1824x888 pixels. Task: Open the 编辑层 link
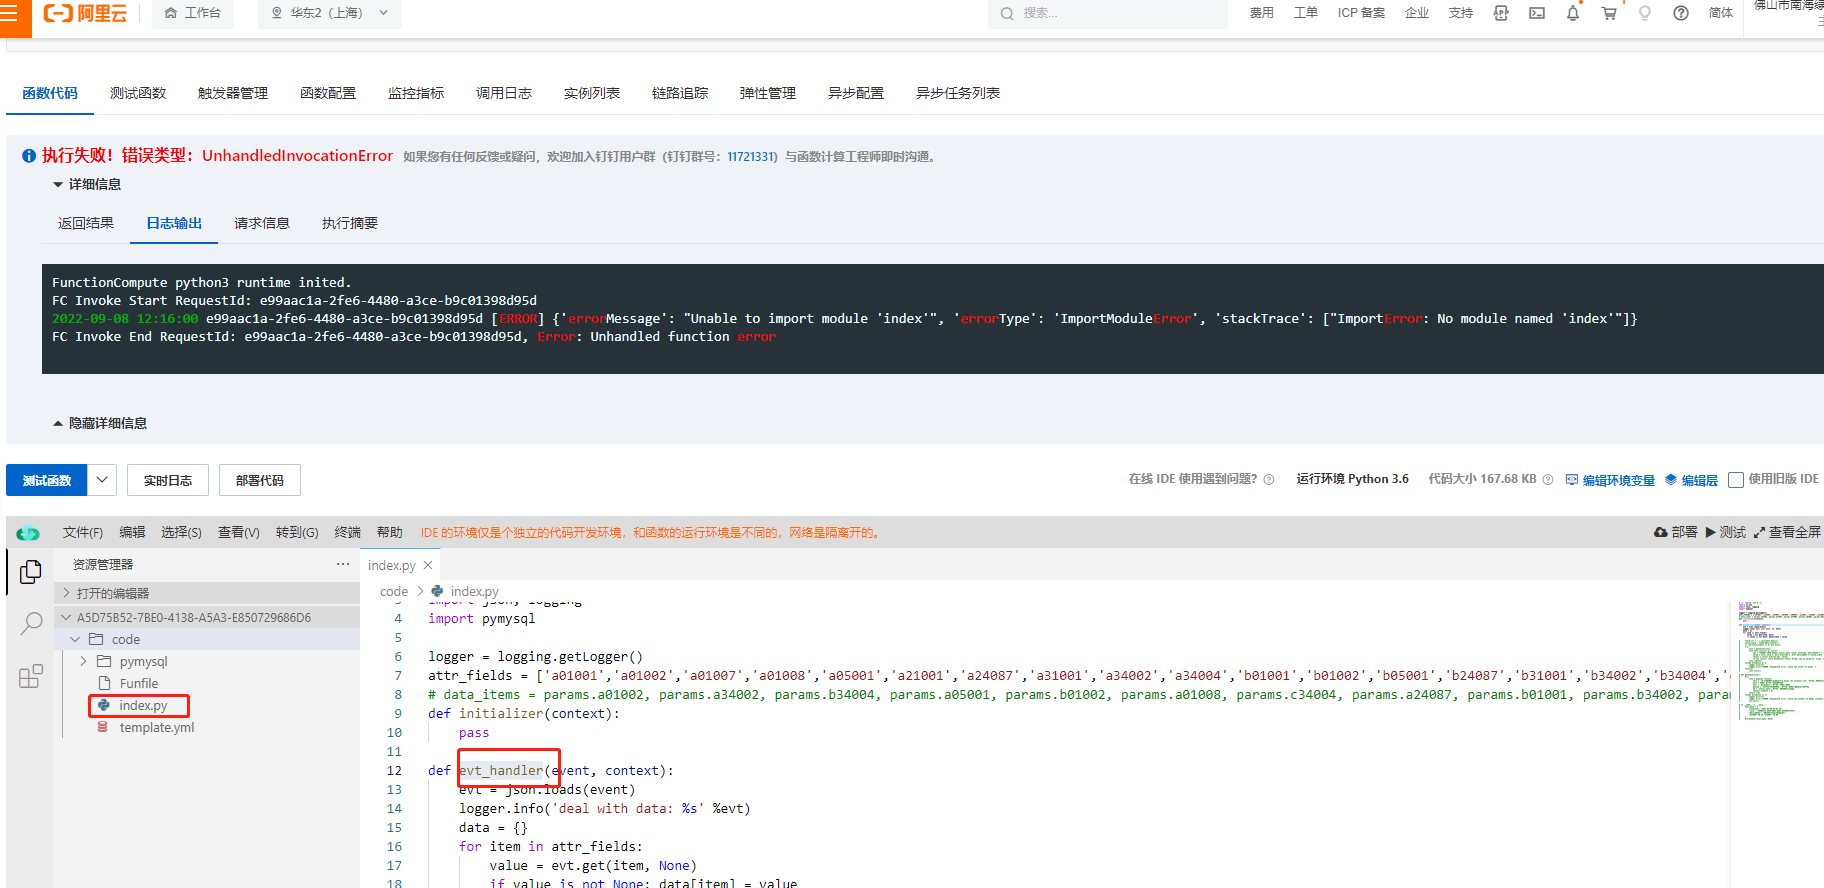pyautogui.click(x=1691, y=480)
